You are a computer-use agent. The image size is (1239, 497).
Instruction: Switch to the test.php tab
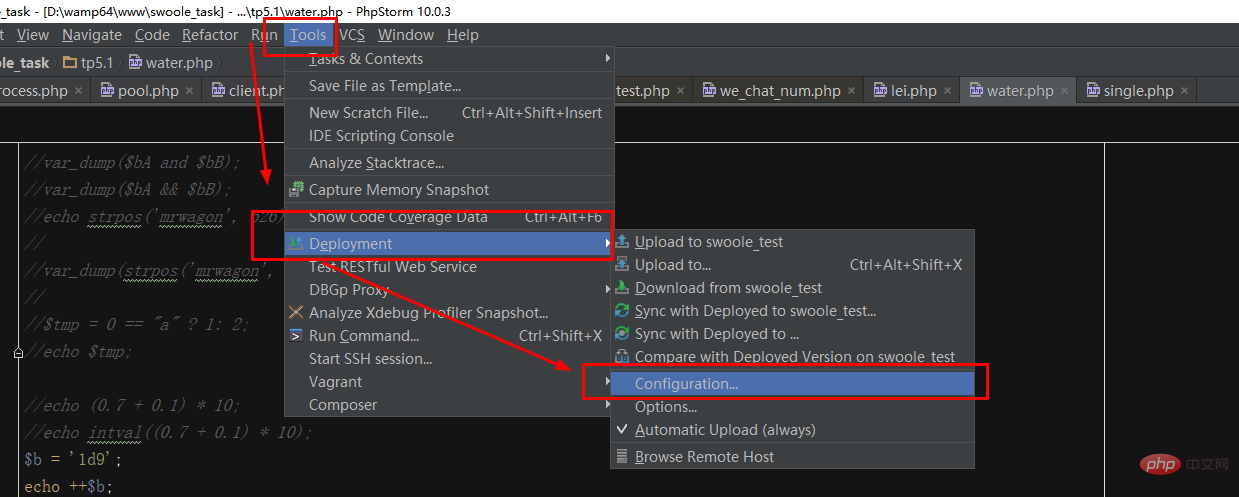tap(643, 91)
